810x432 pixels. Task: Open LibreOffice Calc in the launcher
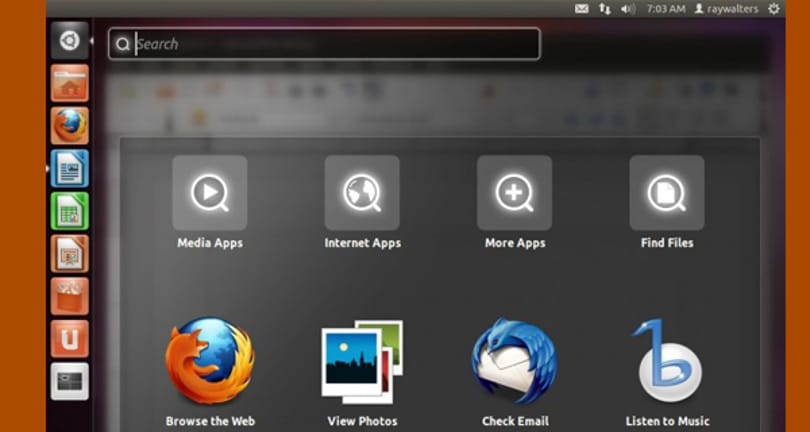pos(70,211)
